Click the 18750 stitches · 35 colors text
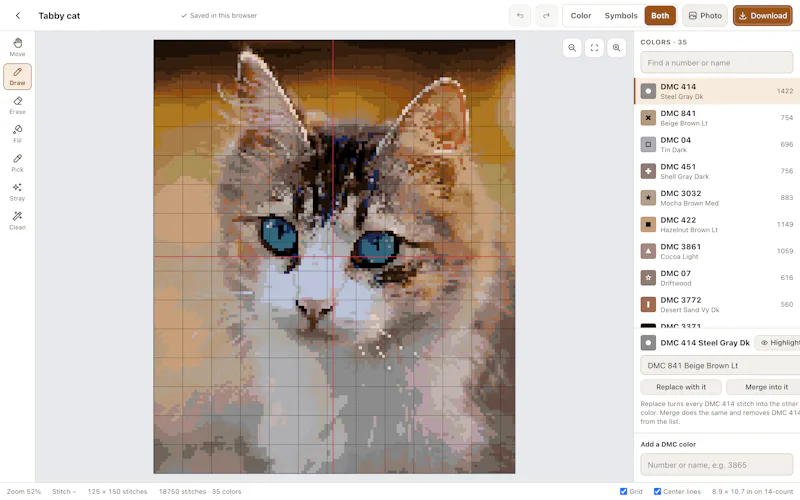The width and height of the screenshot is (800, 500). [x=199, y=491]
